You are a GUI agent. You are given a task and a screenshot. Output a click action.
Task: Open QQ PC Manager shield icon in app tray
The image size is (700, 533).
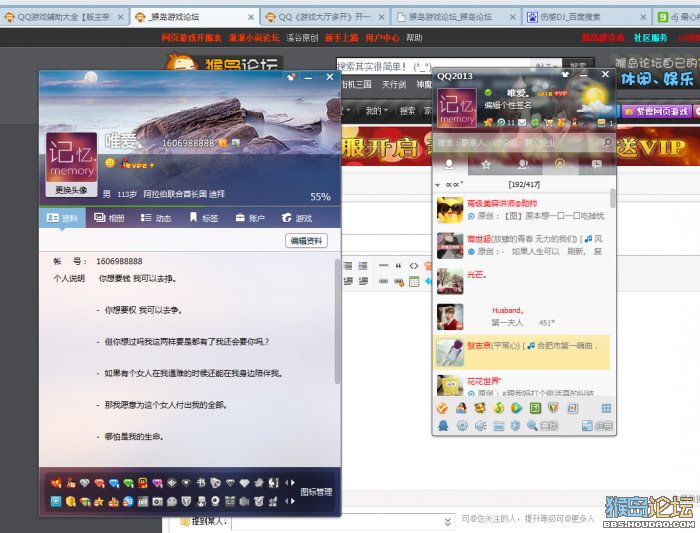[x=553, y=408]
